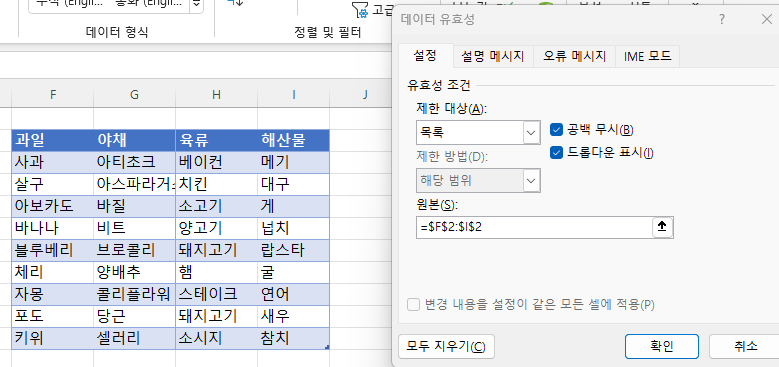Click the 블루베리 cell

(53, 250)
